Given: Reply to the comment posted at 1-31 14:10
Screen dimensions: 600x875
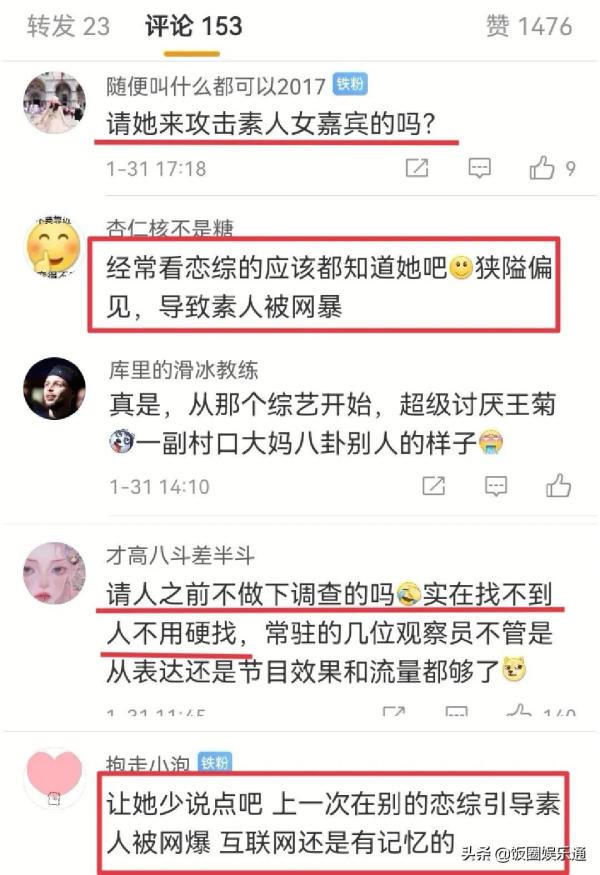Looking at the screenshot, I should [496, 486].
